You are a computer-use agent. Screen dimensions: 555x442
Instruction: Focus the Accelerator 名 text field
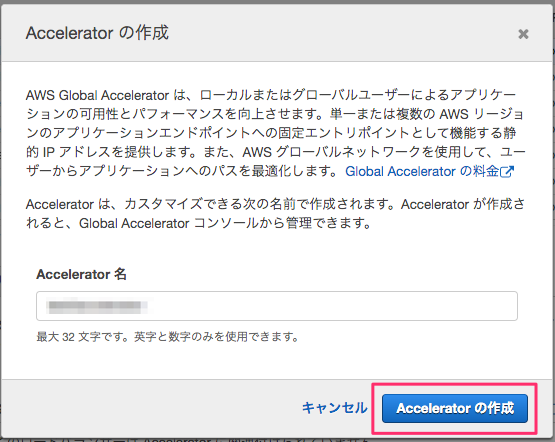277,306
